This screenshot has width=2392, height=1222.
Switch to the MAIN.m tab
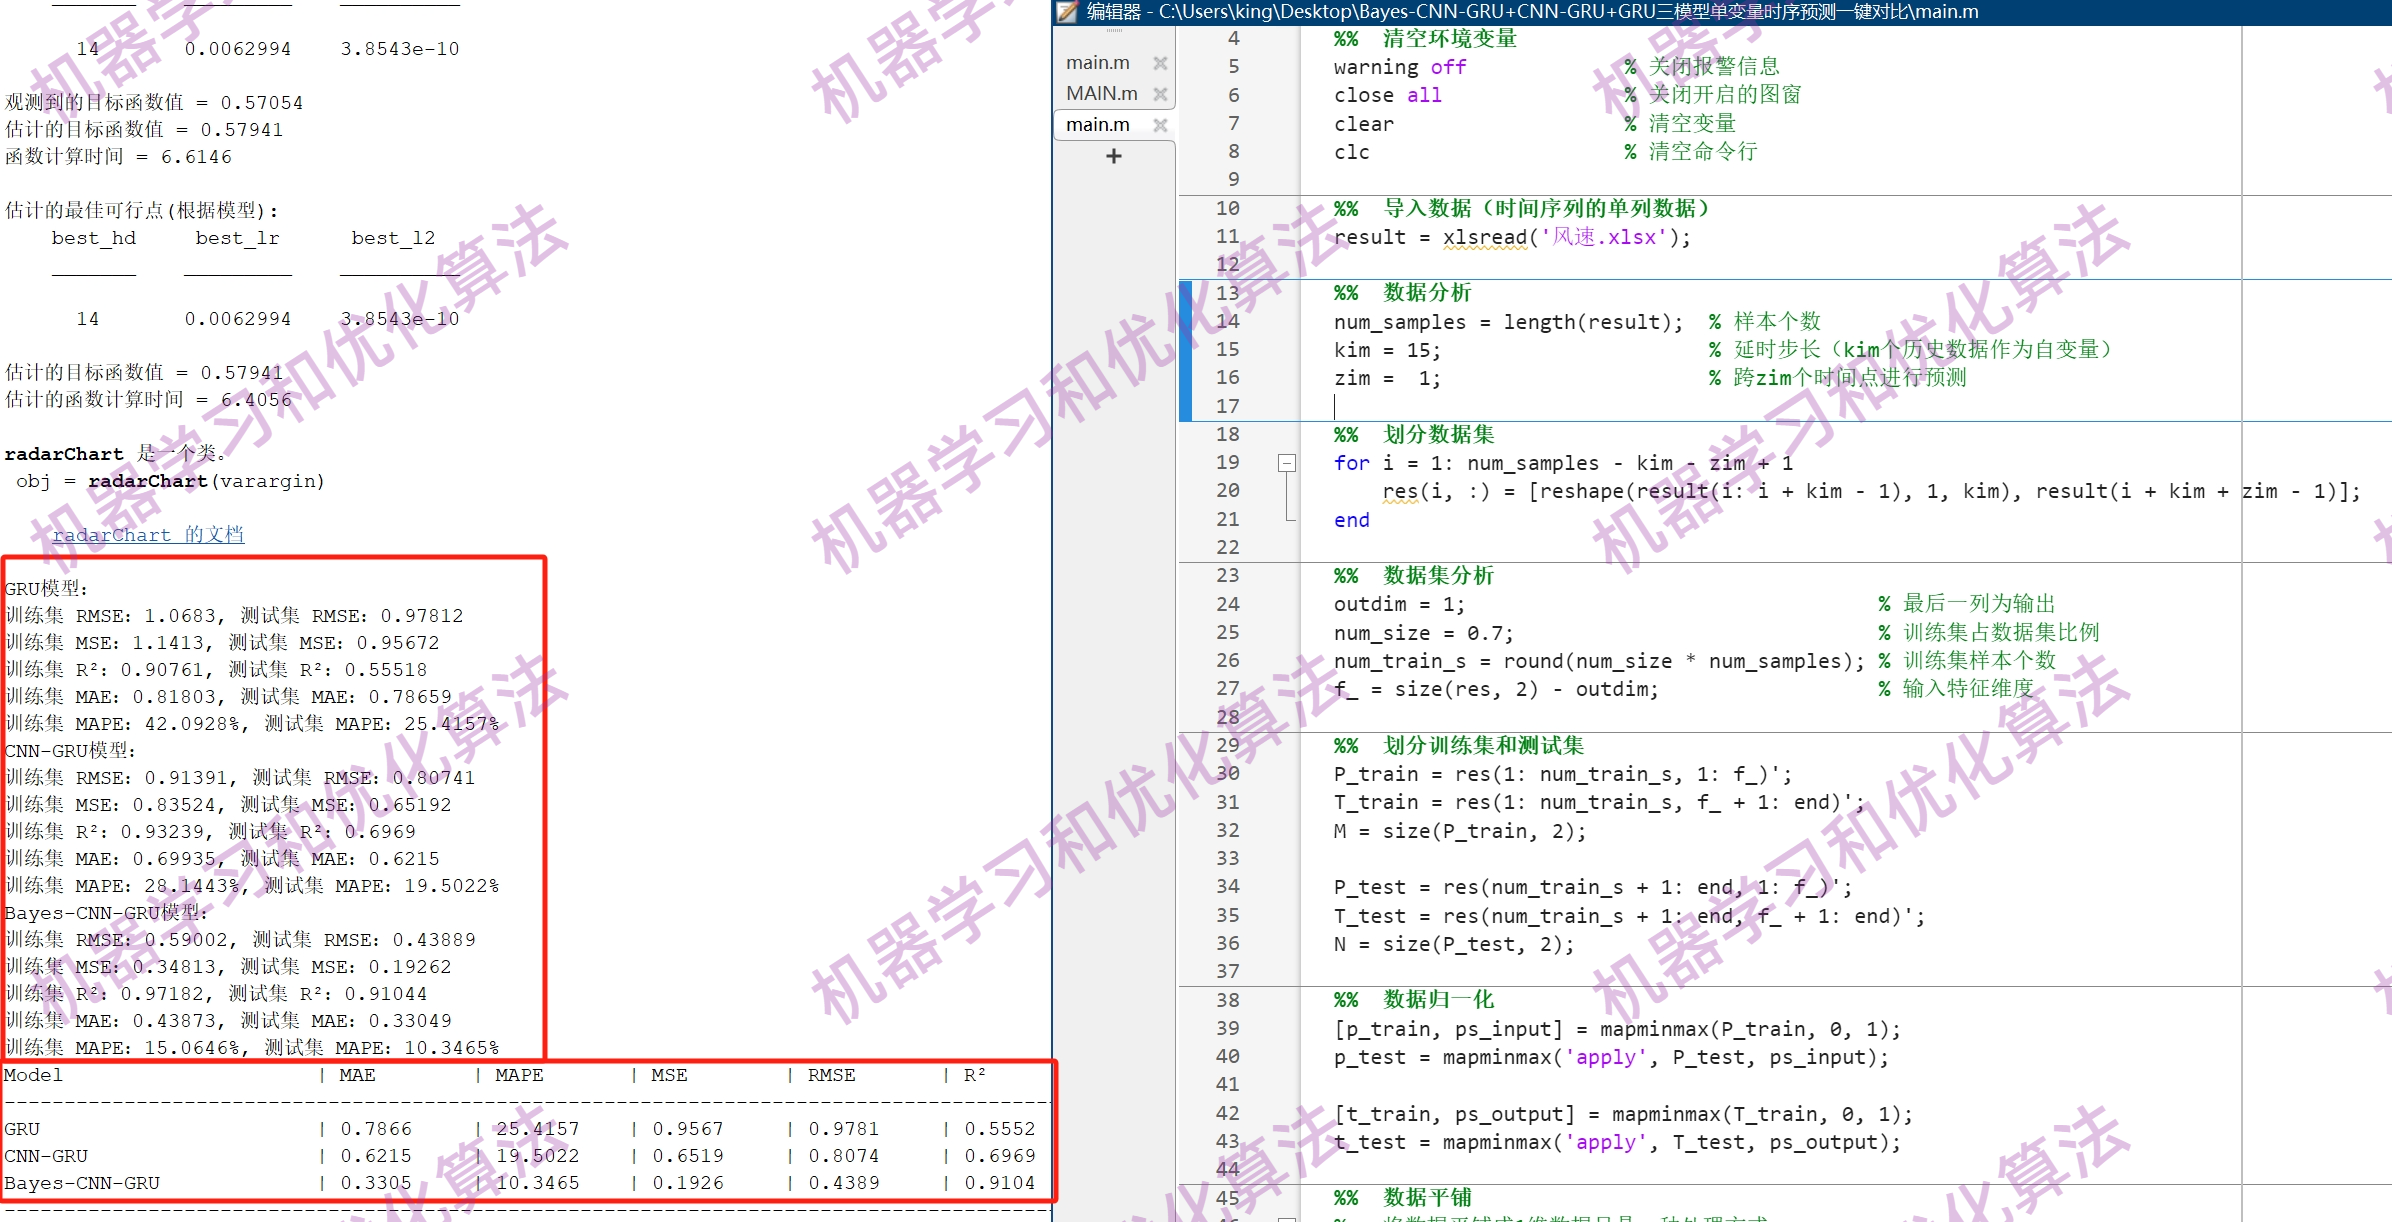[1100, 93]
